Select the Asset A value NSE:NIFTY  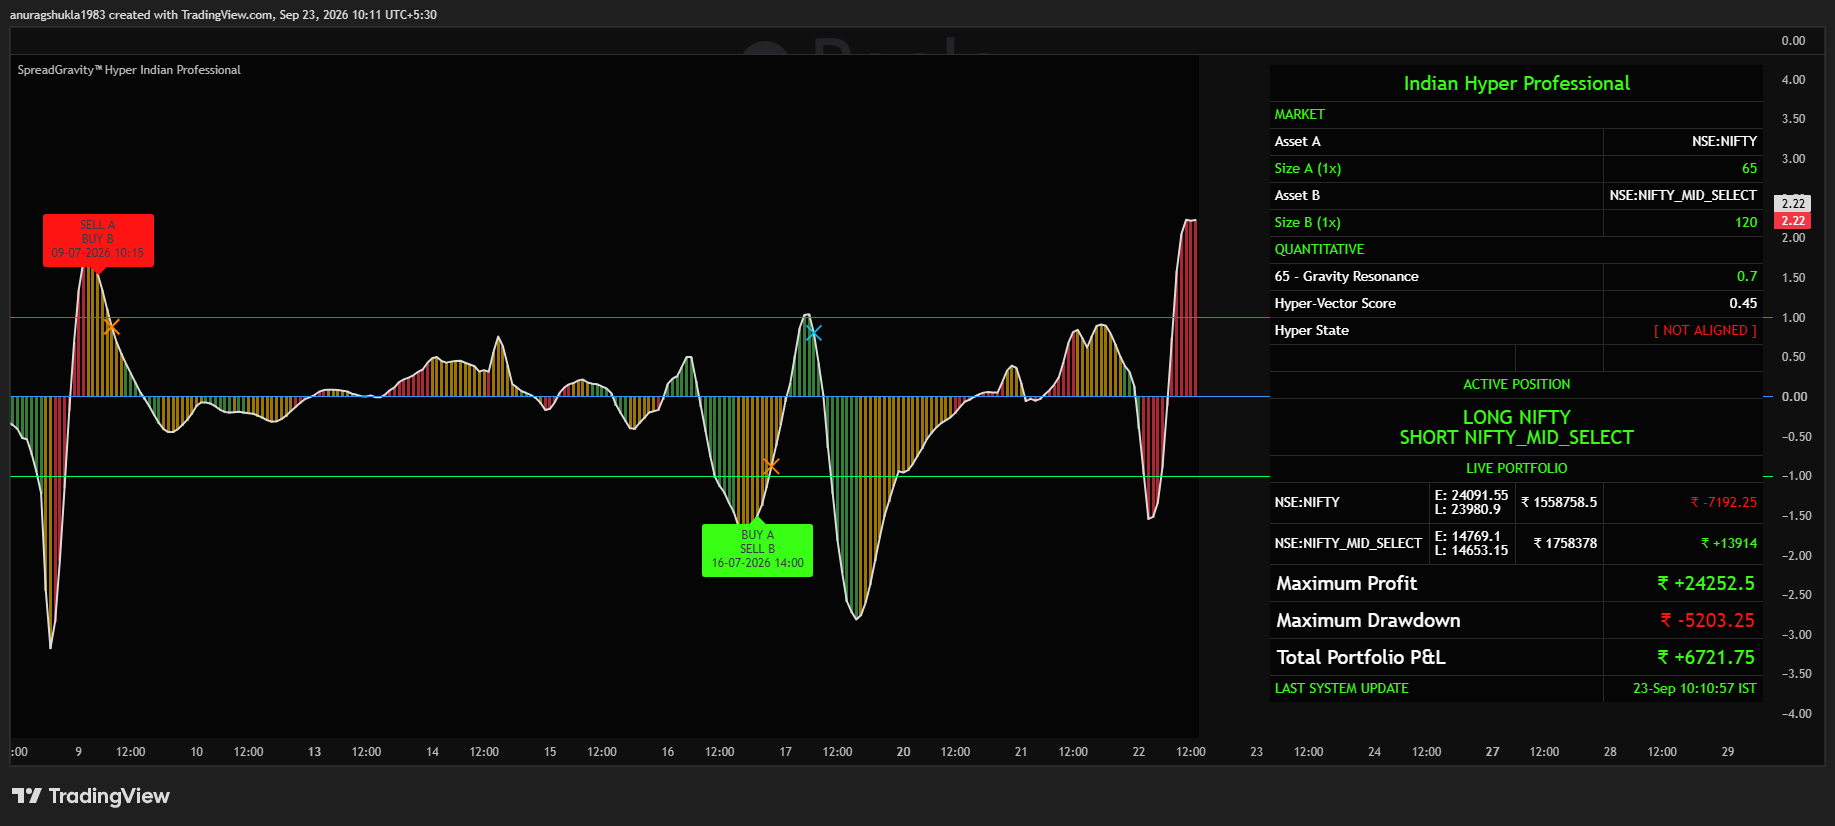pos(1724,142)
